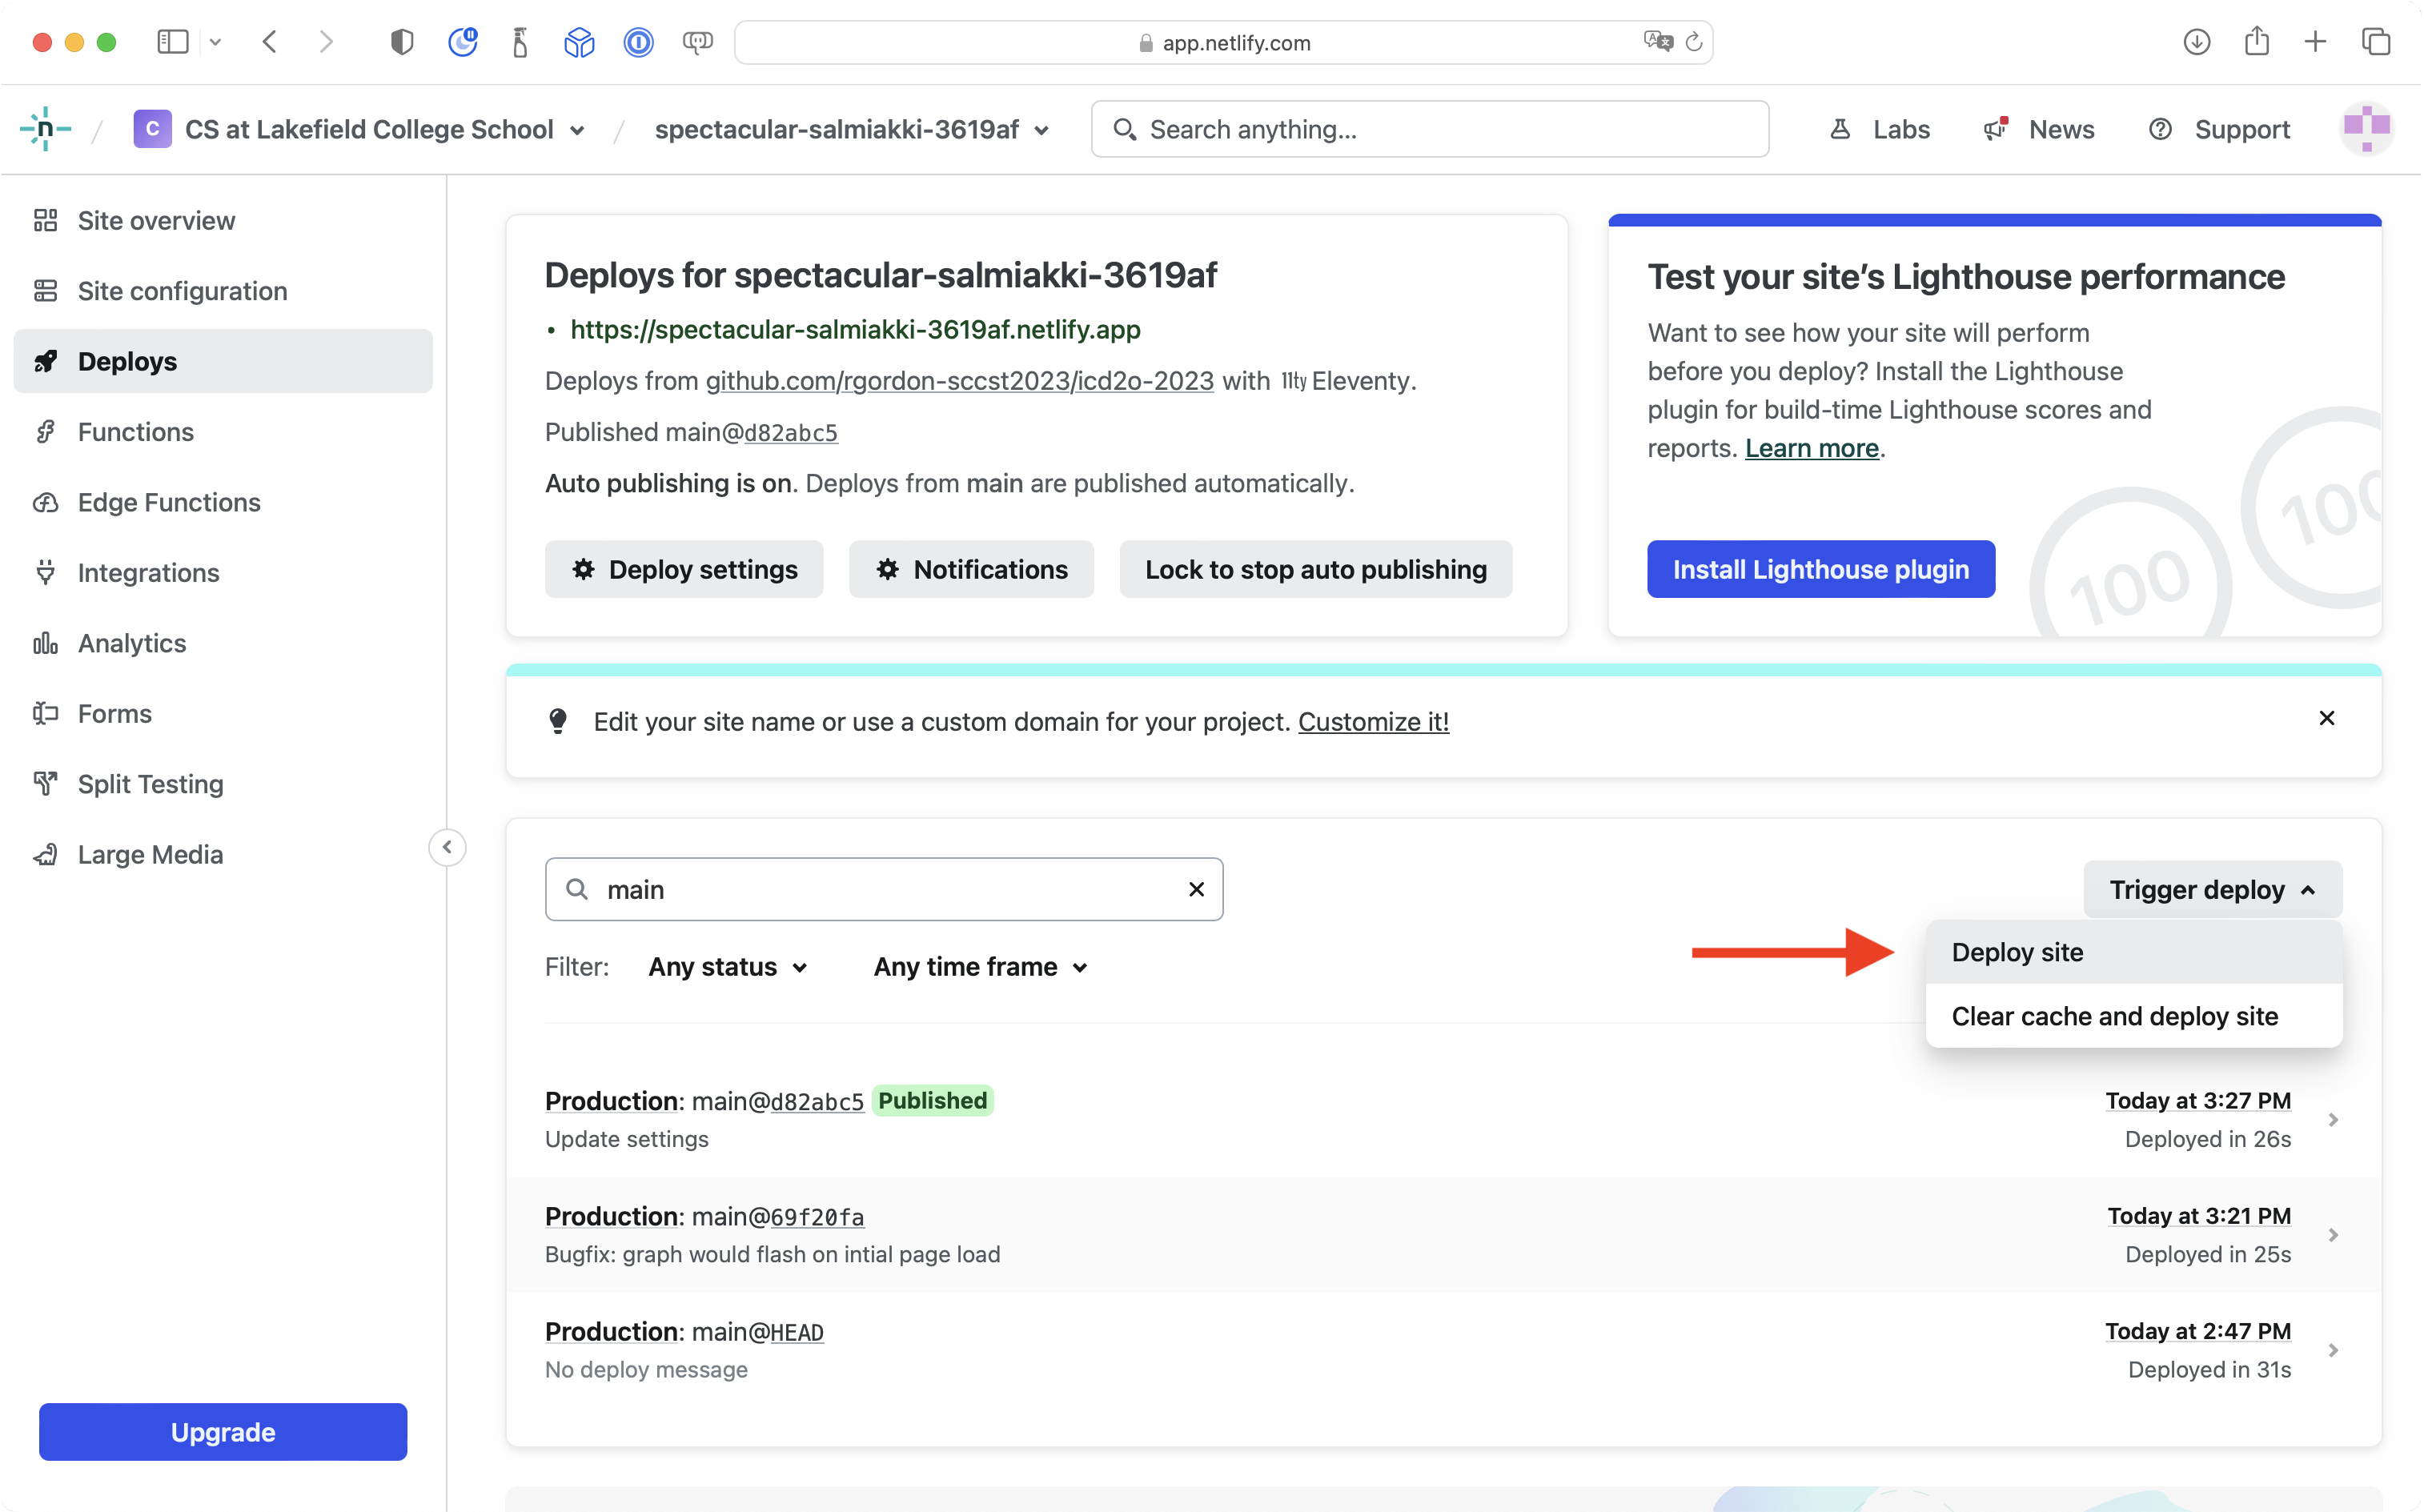Open Support from the top navigation
This screenshot has height=1512, width=2424.
pyautogui.click(x=2219, y=129)
